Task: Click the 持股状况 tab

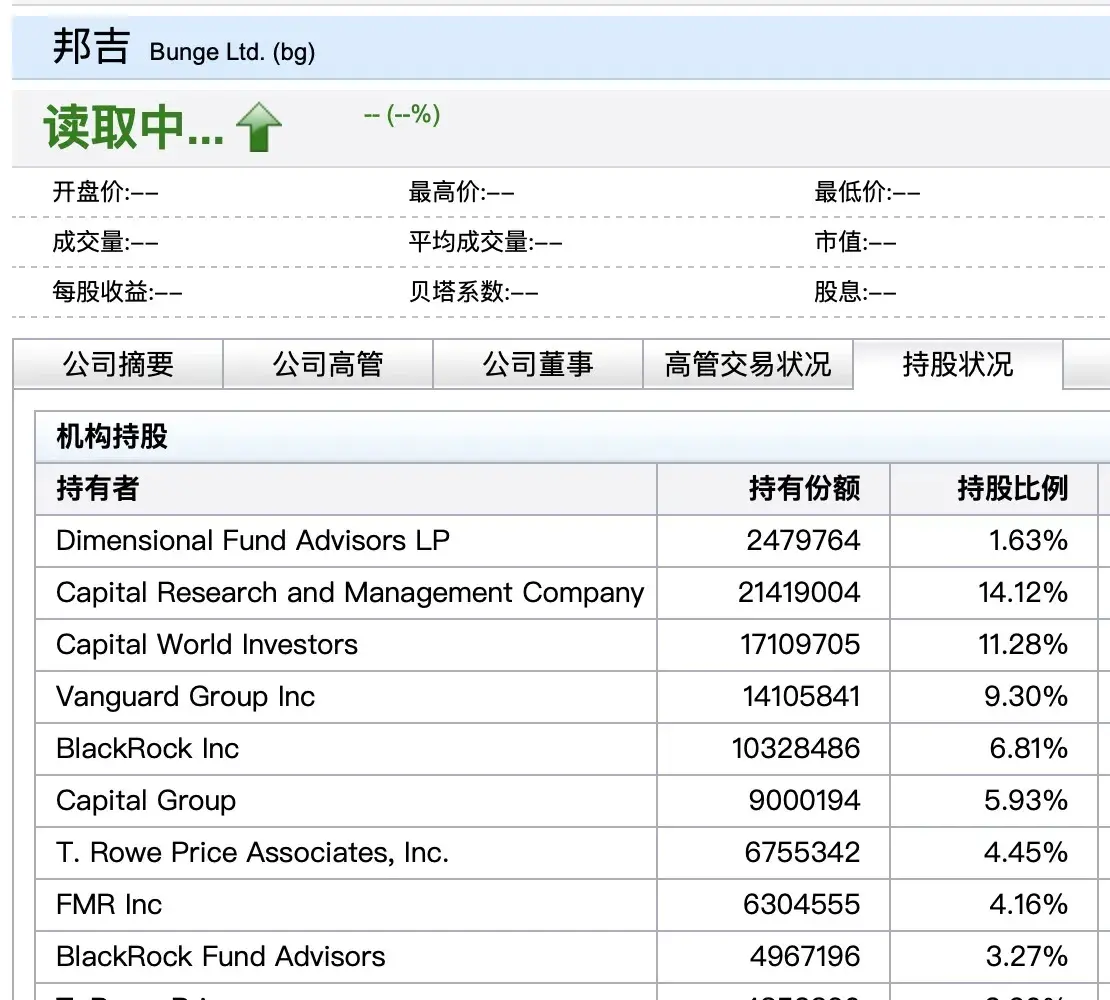Action: 957,364
